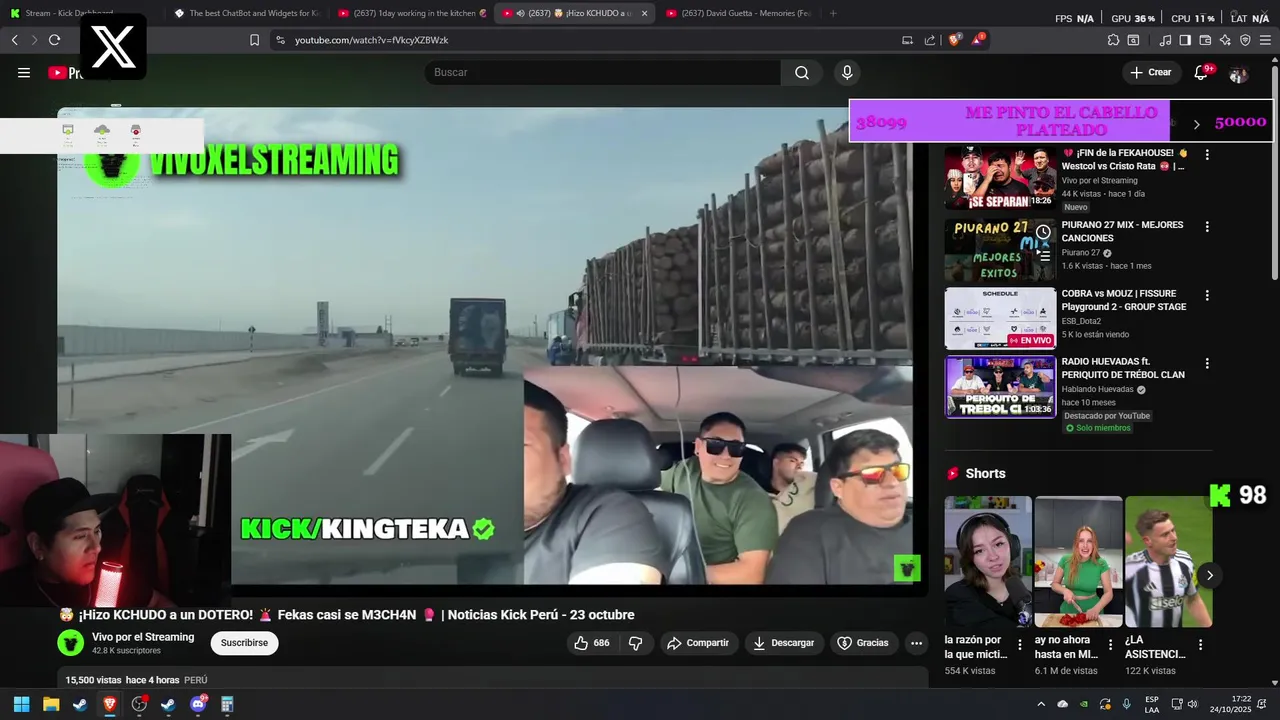
Task: Click the volume speaker tray icon
Action: tap(1192, 704)
